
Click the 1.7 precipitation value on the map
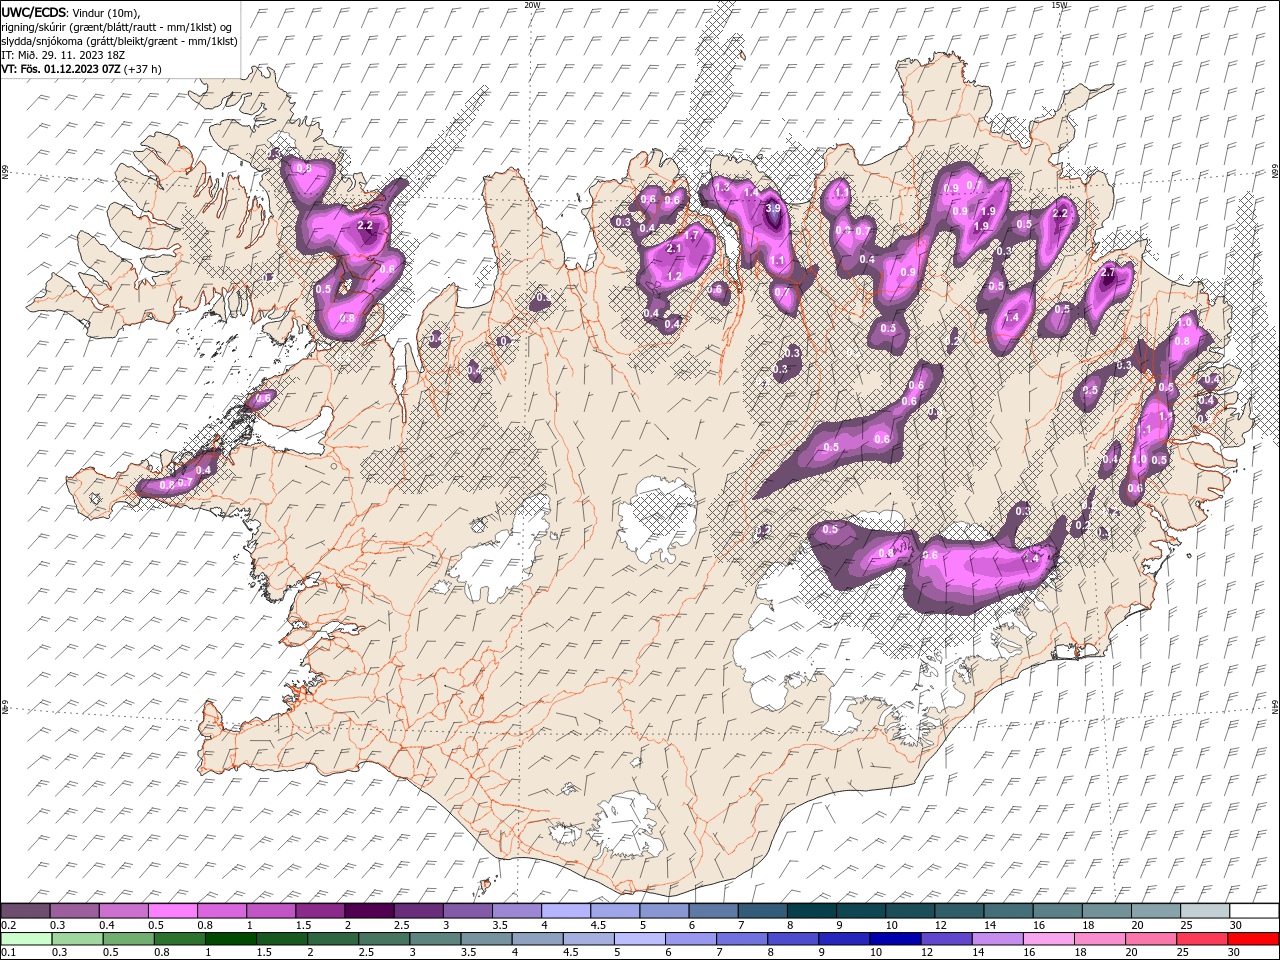click(690, 236)
